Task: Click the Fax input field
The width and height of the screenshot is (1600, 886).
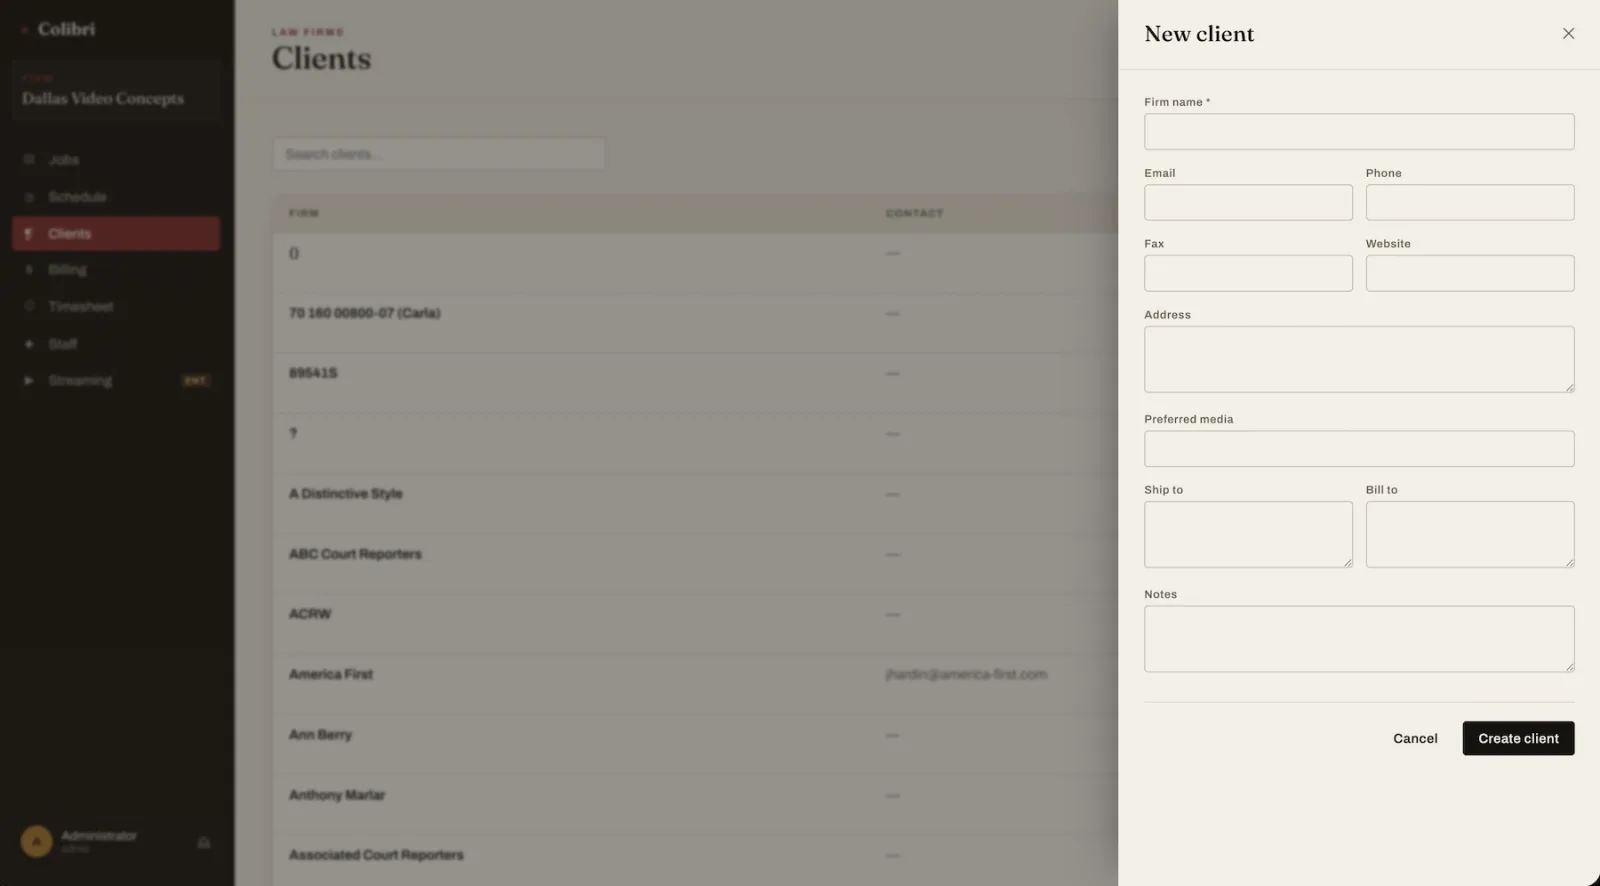Action: tap(1248, 273)
